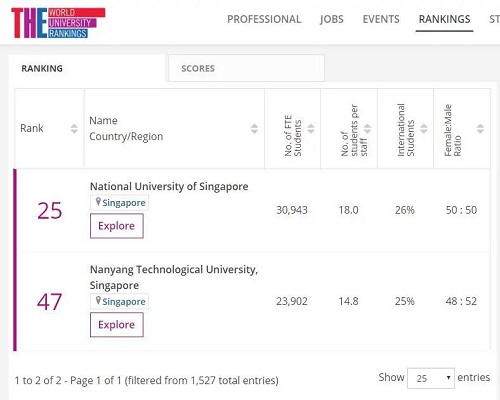Screen dimensions: 500x400
Task: Sort table by Rank column arrows
Action: 74,129
